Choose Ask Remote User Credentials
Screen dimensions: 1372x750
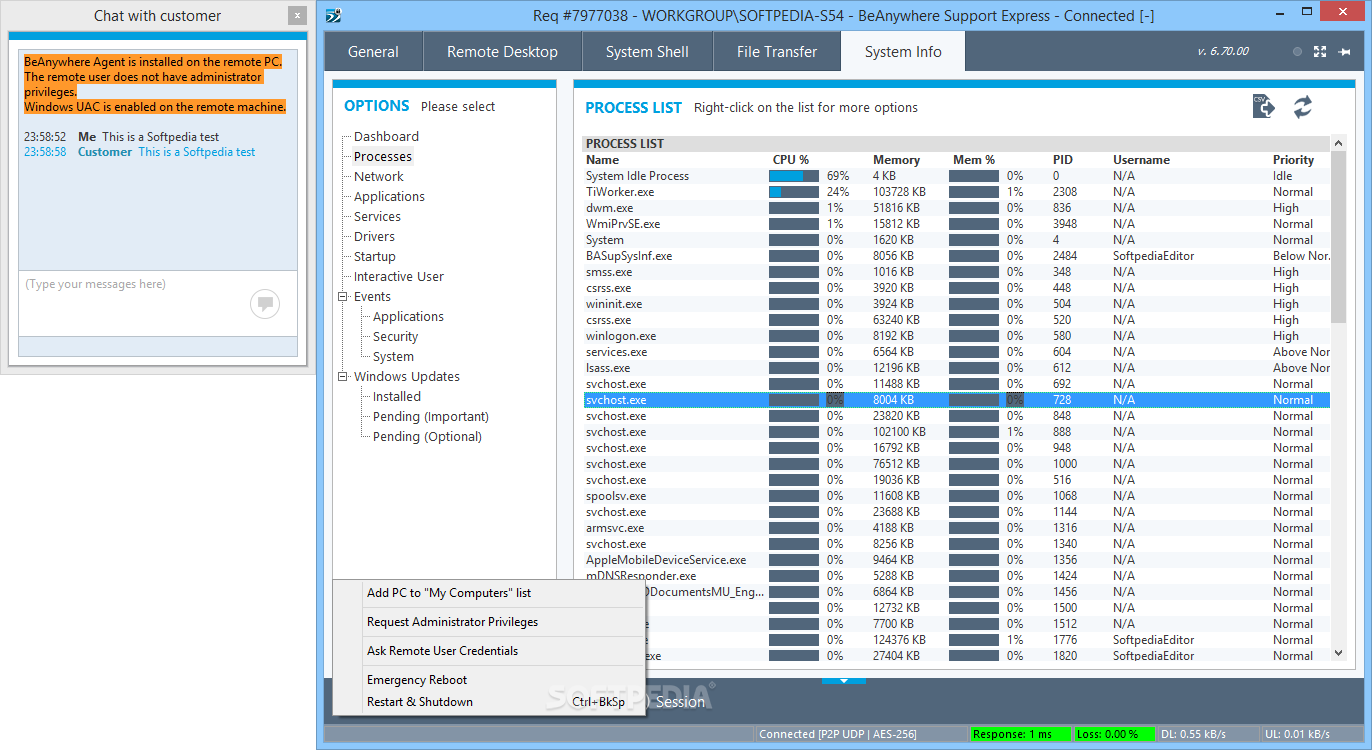tap(488, 651)
